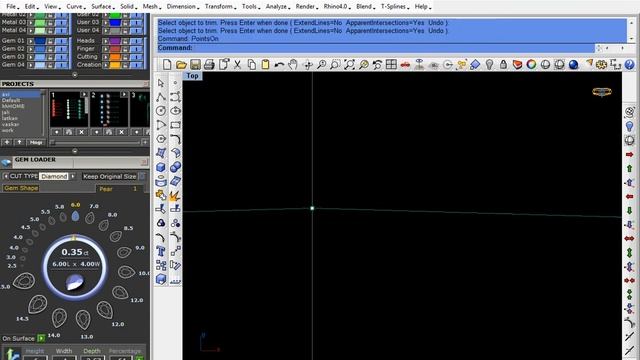Toggle the Keep Original Size checkbox
Viewport: 640px width, 360px height.
tap(142, 176)
